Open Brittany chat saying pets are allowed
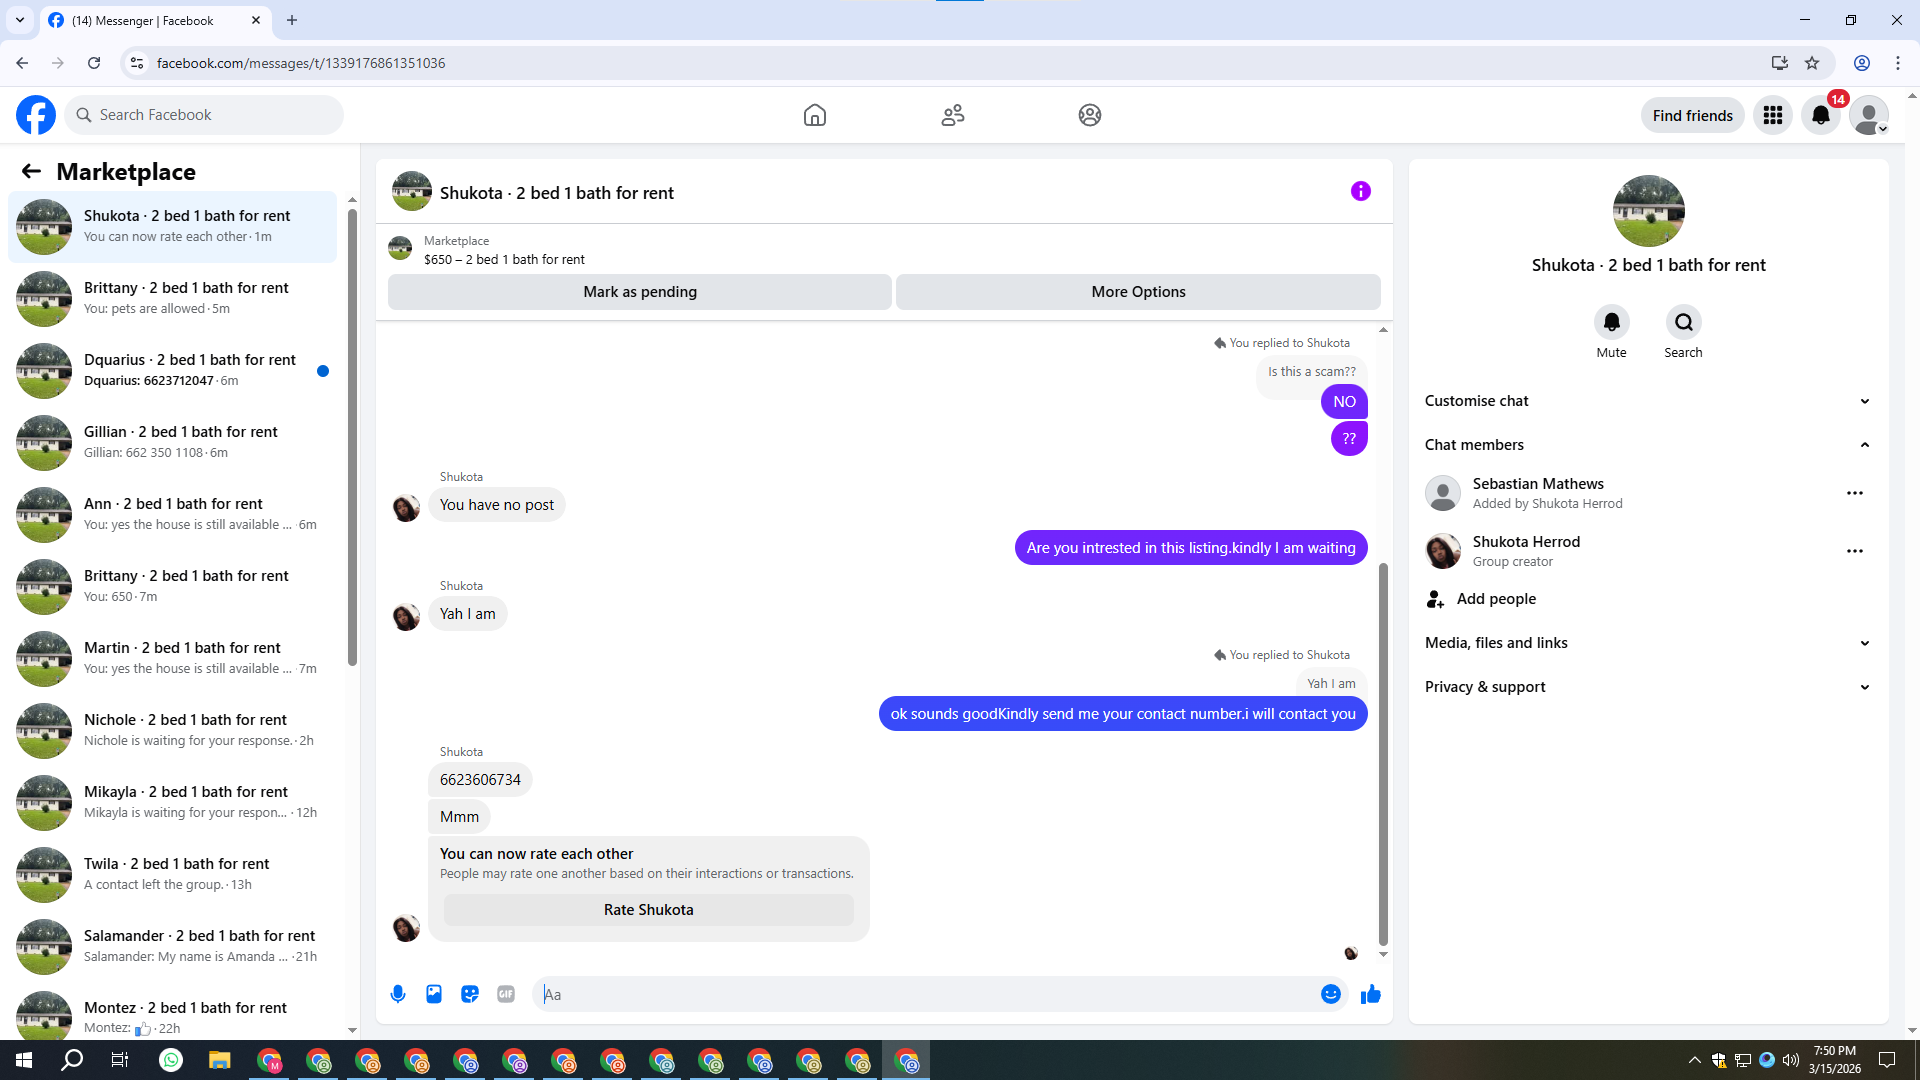This screenshot has height=1080, width=1920. [x=173, y=299]
